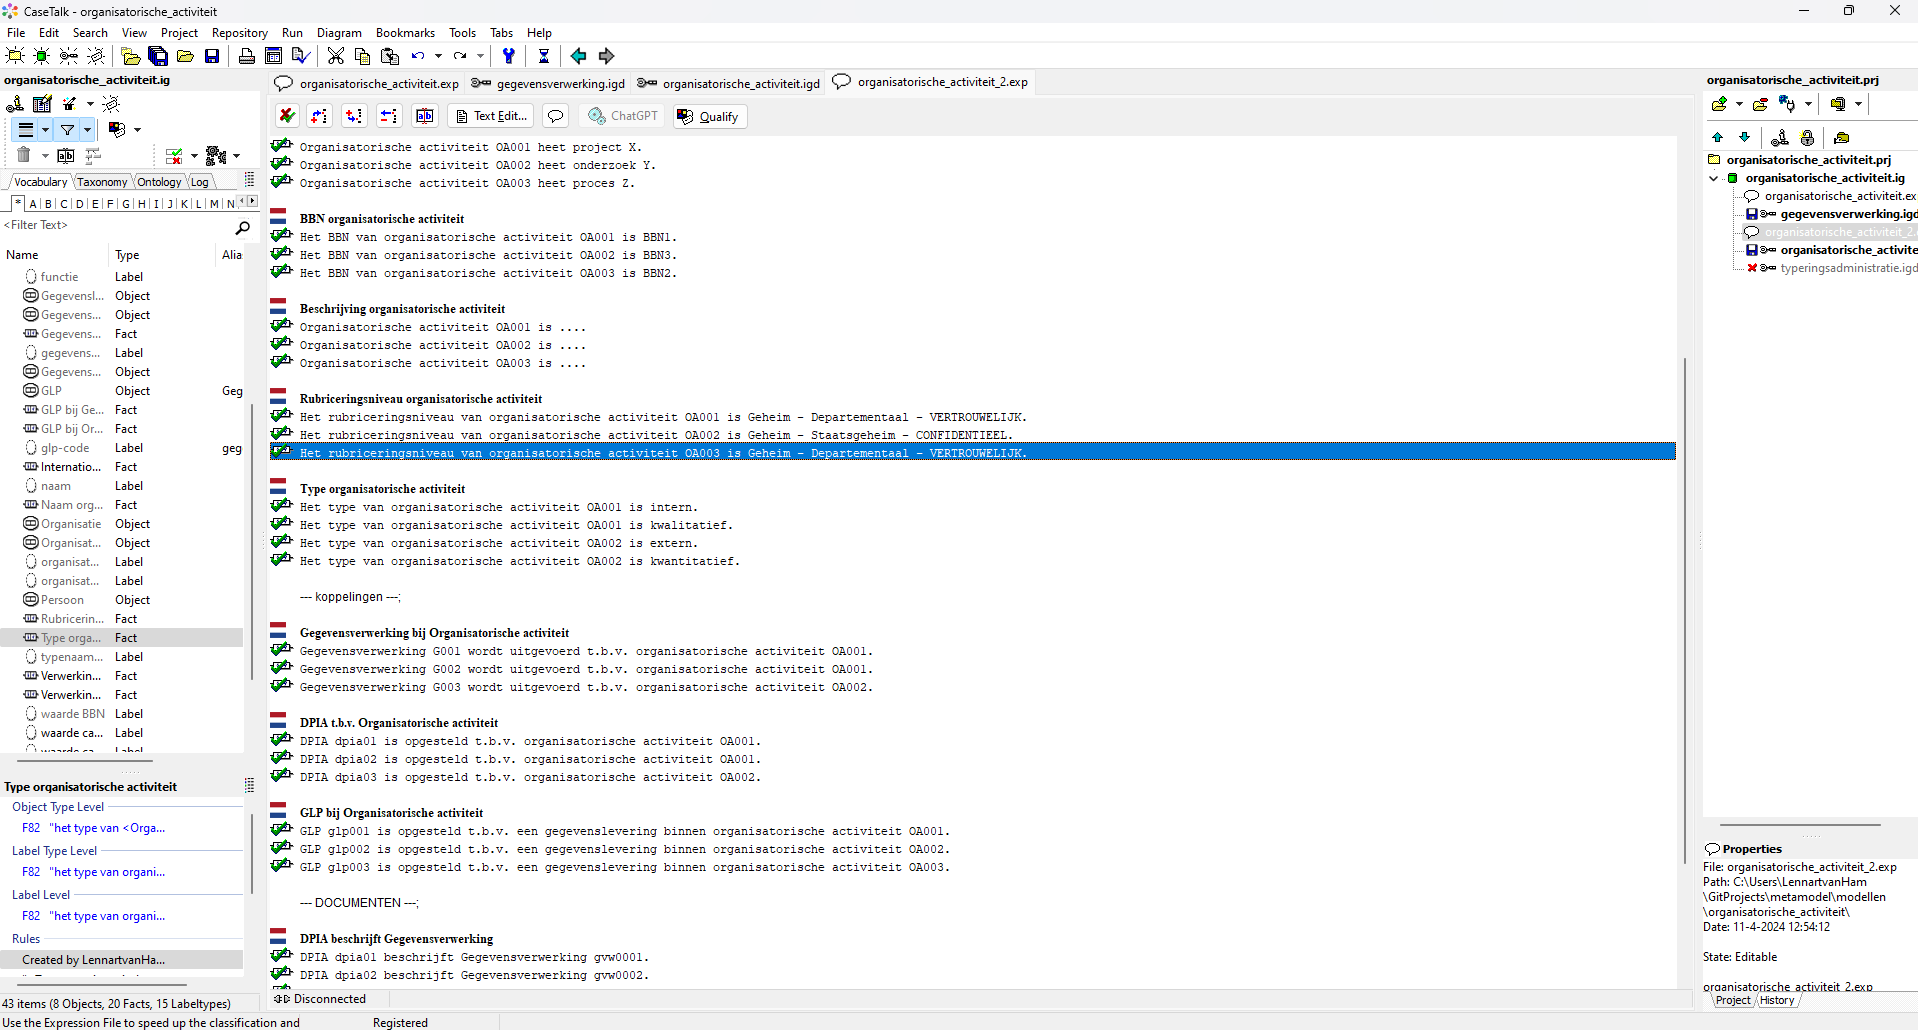Open the Repository menu
This screenshot has width=1918, height=1030.
(x=239, y=33)
